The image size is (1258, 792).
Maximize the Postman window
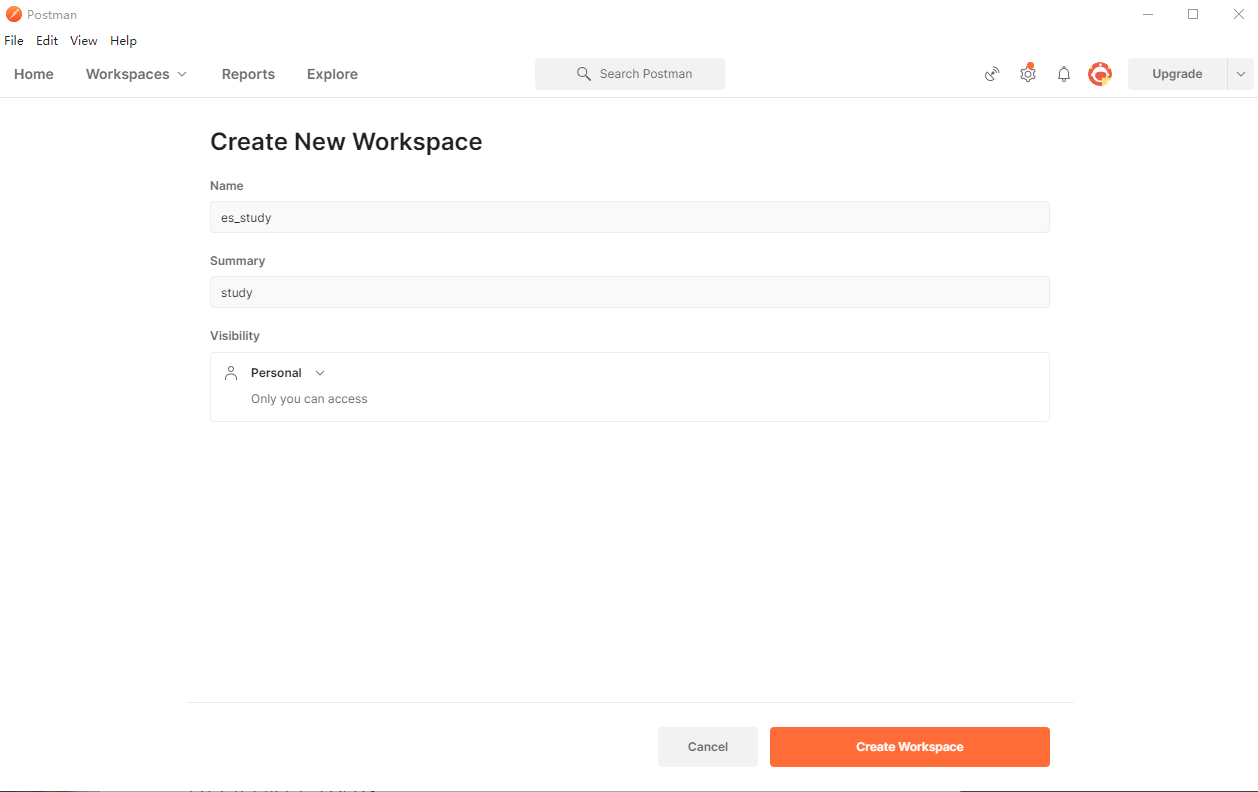click(1193, 14)
